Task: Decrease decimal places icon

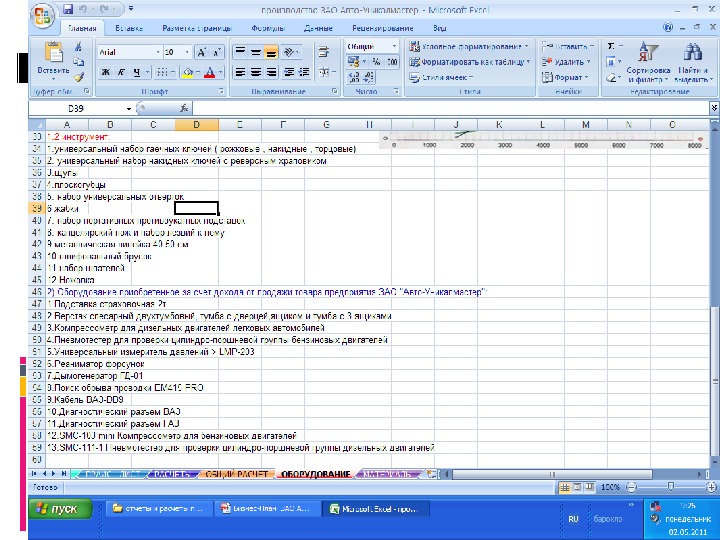Action: point(369,77)
